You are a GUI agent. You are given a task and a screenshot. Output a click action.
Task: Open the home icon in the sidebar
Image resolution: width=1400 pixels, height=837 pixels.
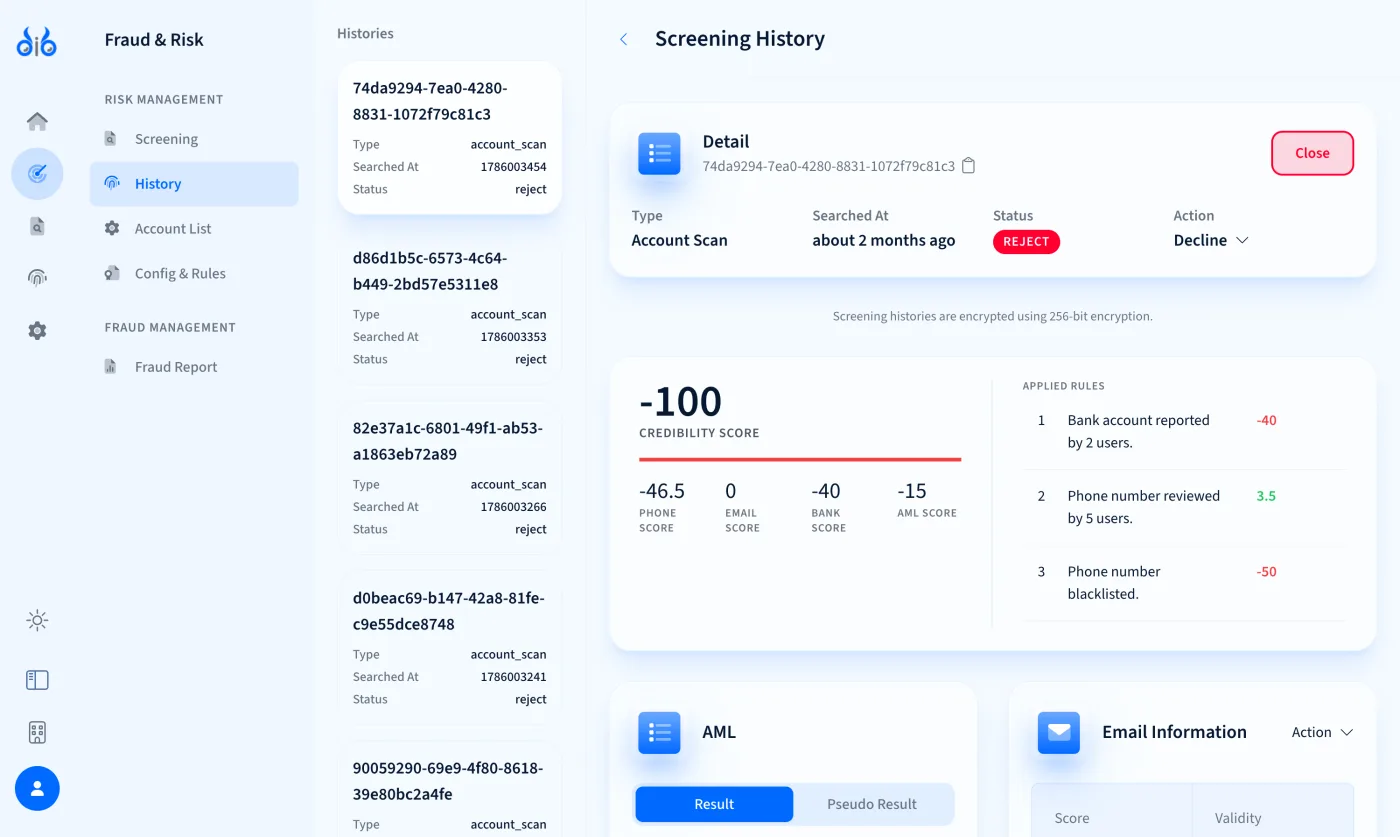pos(37,122)
